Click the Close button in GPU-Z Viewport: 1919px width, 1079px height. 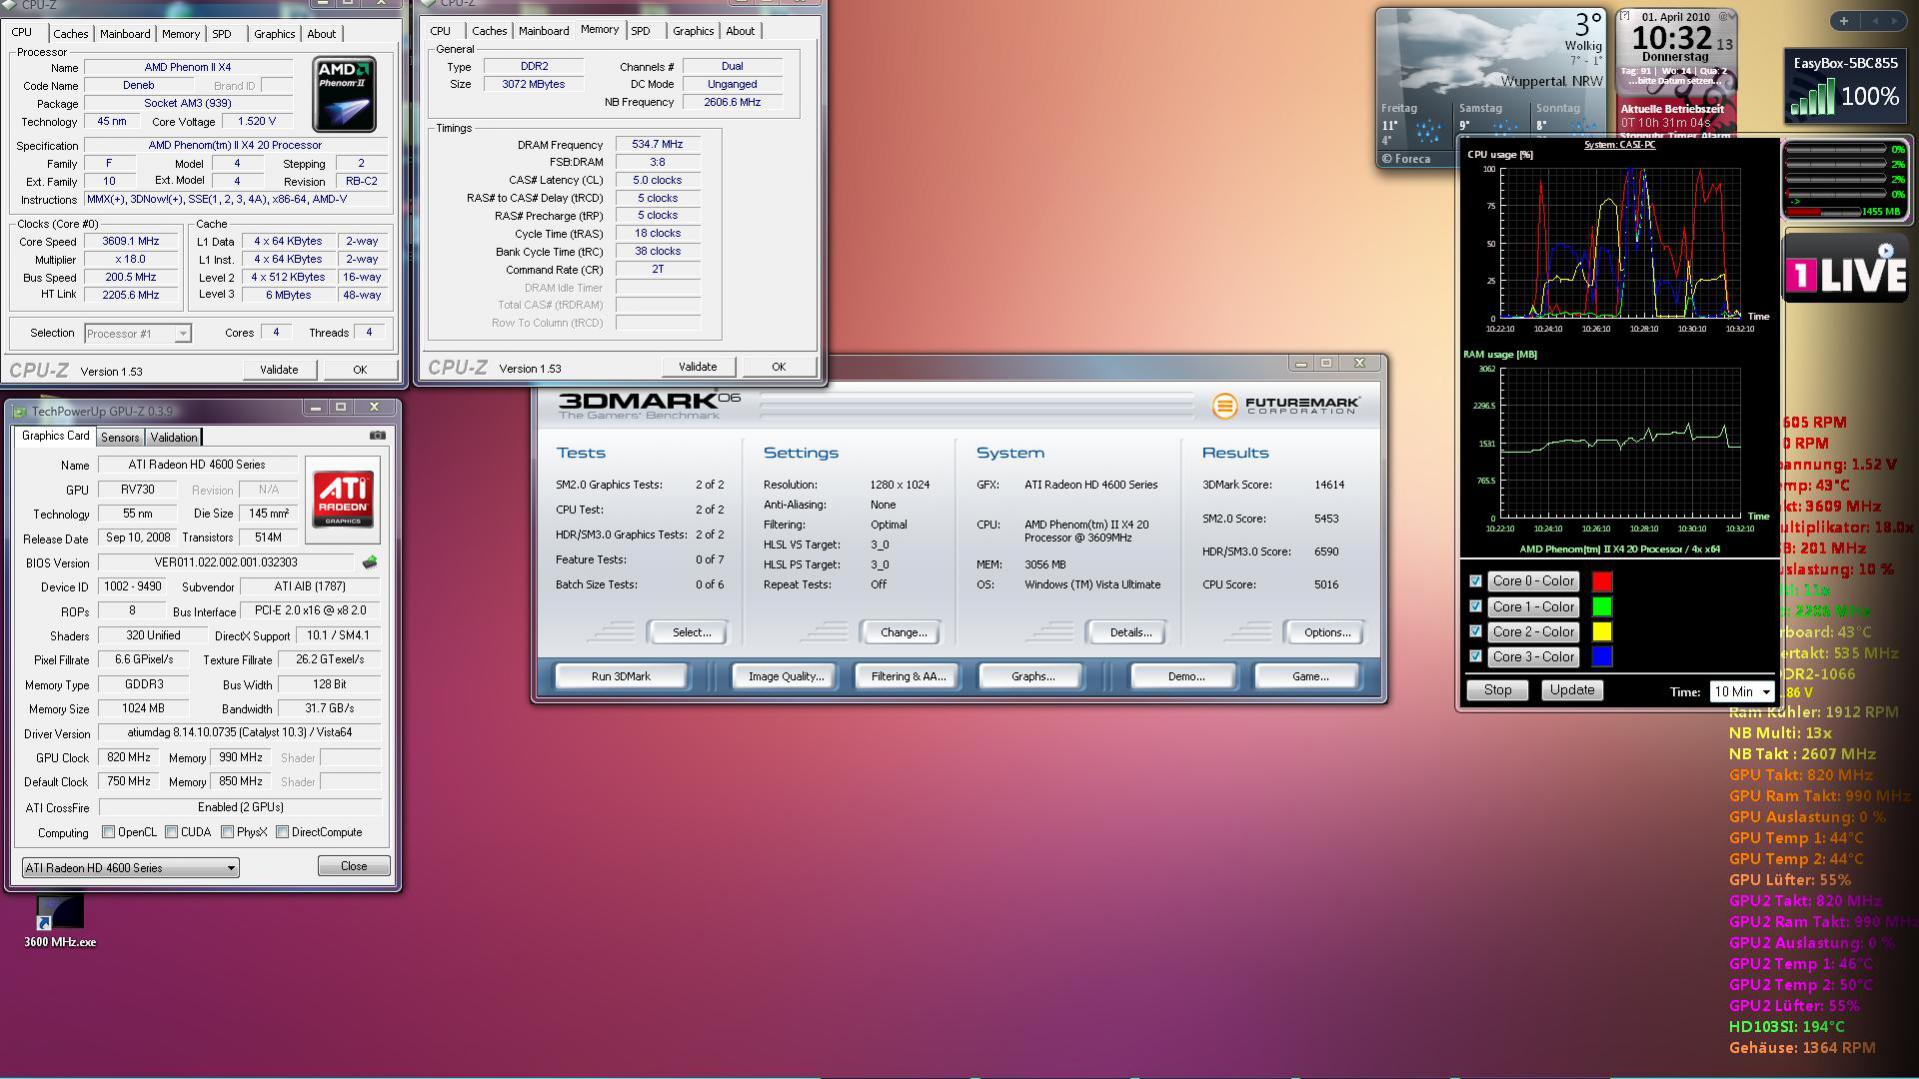coord(354,867)
